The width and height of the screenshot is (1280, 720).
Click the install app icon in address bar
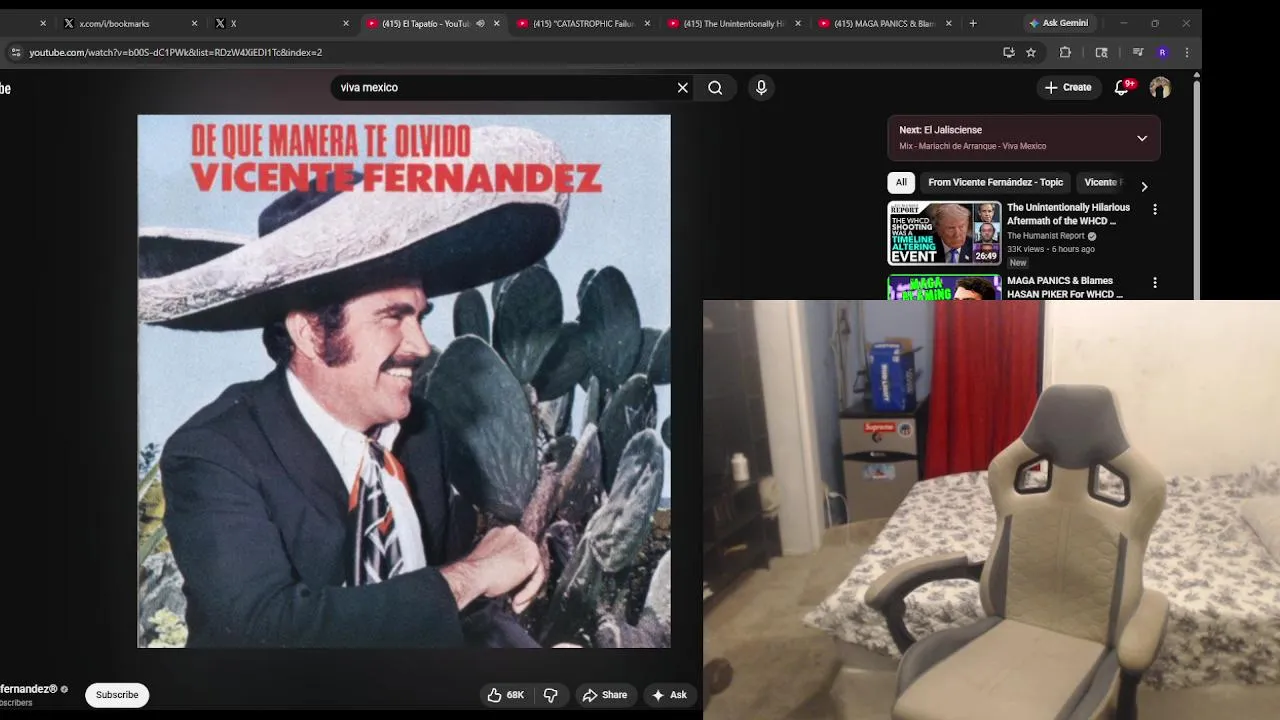tap(1009, 52)
